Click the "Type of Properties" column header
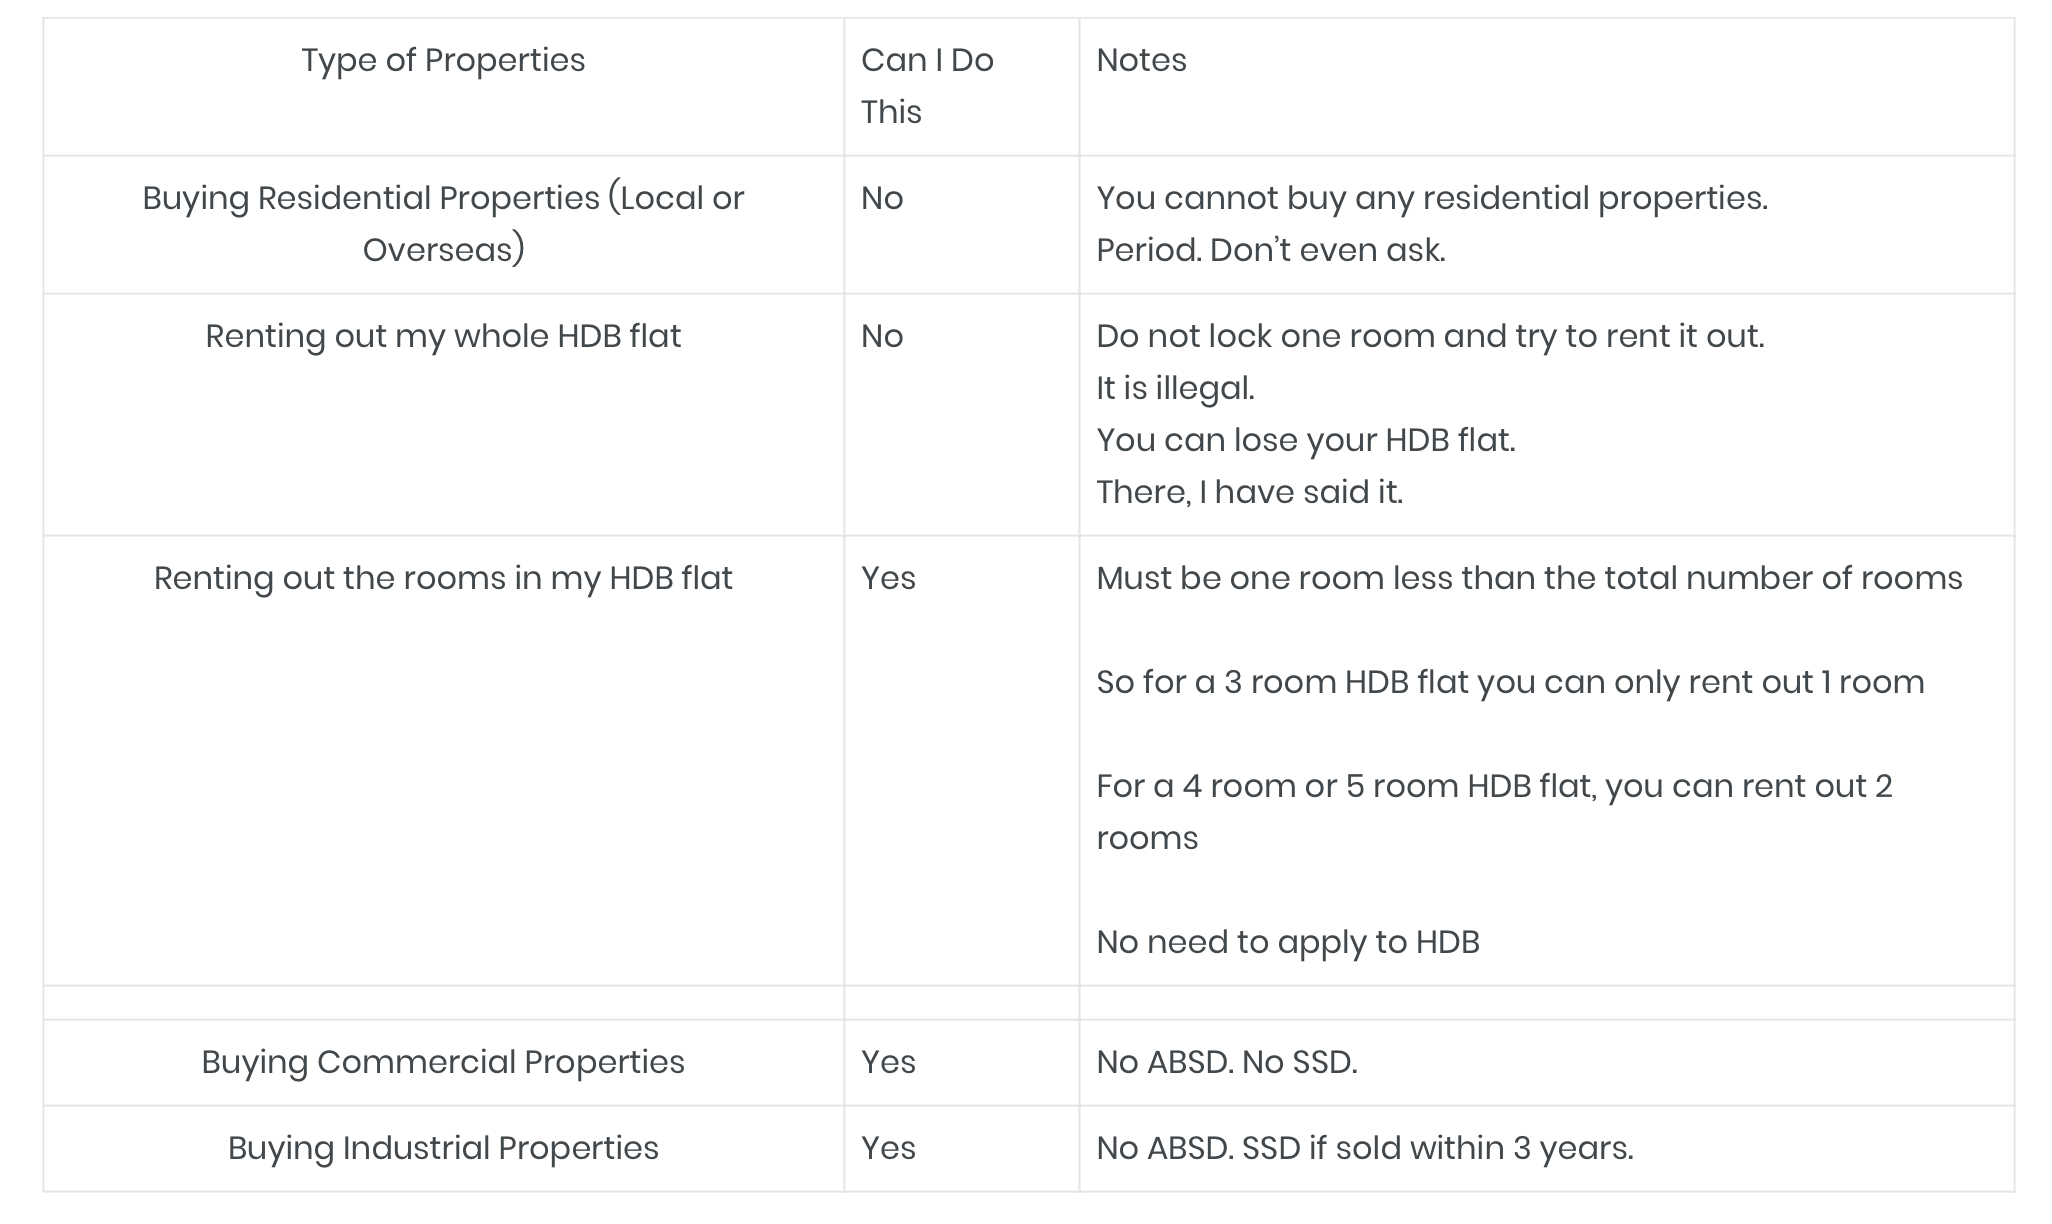The image size is (2052, 1224). (x=443, y=61)
